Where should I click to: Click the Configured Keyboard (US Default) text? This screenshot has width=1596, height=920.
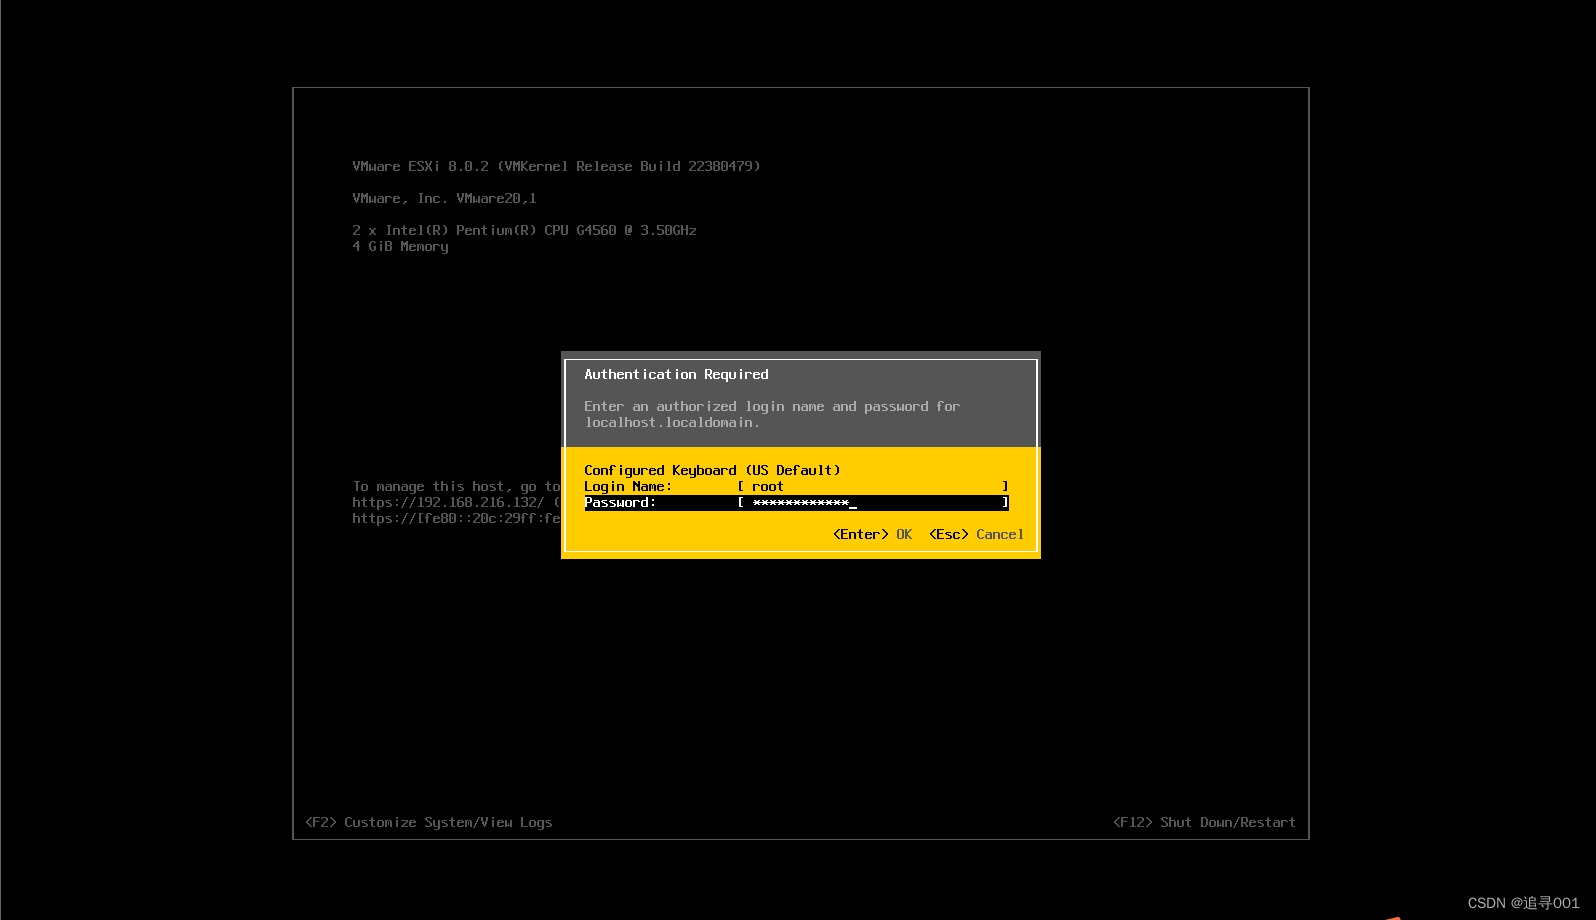point(712,471)
